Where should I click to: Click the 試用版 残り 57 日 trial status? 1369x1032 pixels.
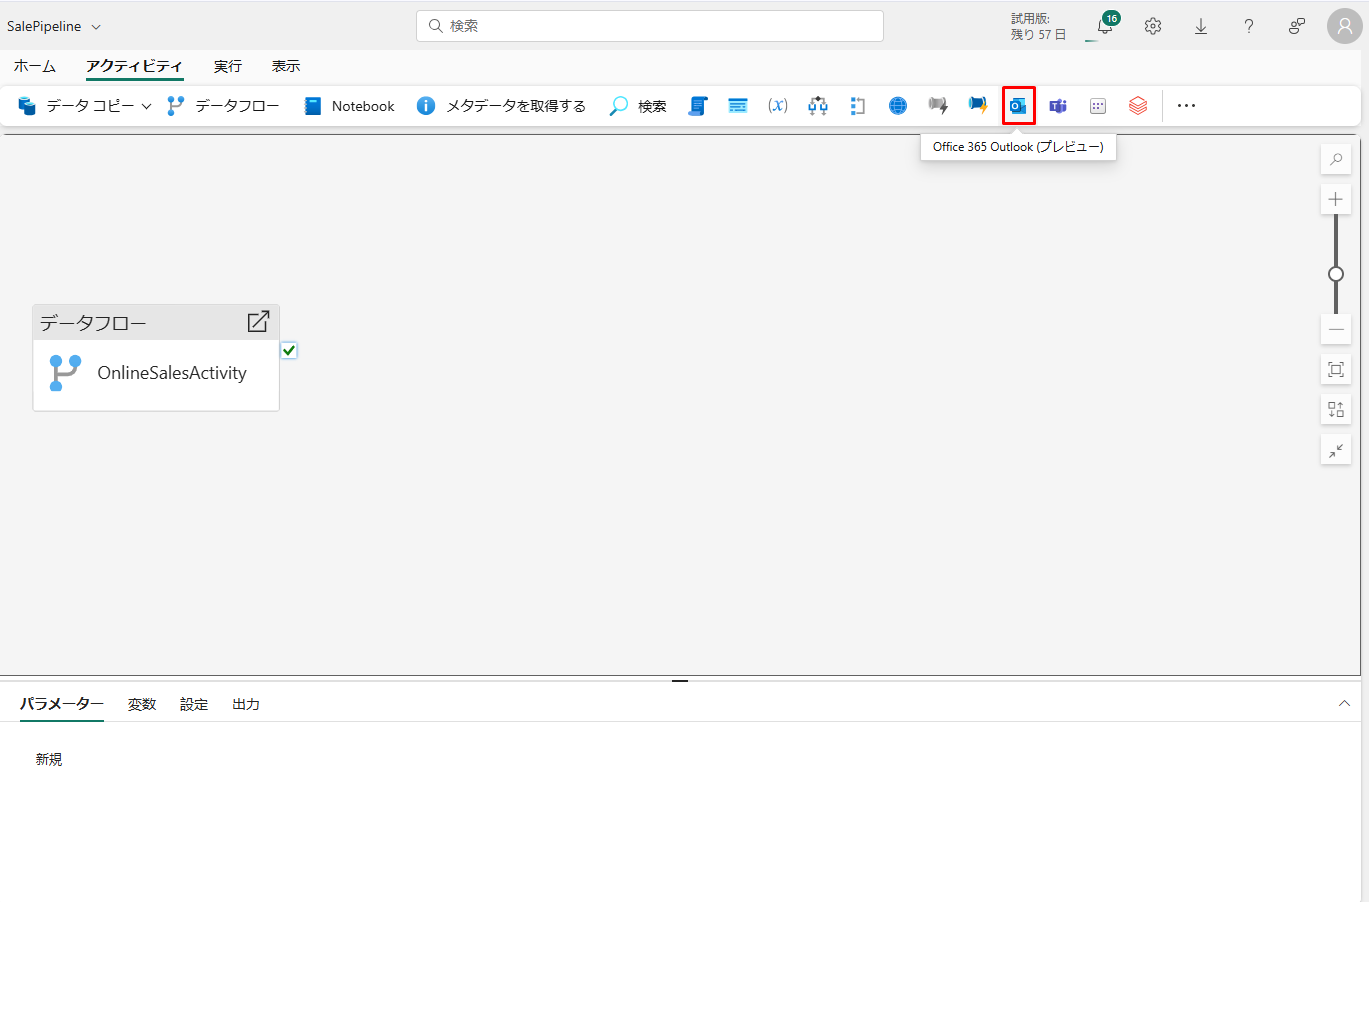[1039, 27]
